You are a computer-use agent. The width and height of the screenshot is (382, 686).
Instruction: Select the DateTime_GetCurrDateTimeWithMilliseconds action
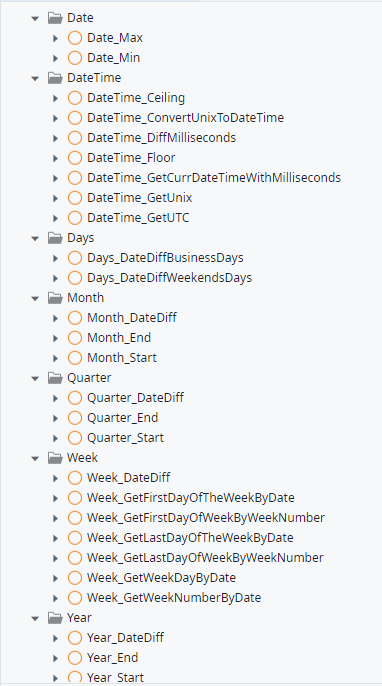(x=214, y=178)
